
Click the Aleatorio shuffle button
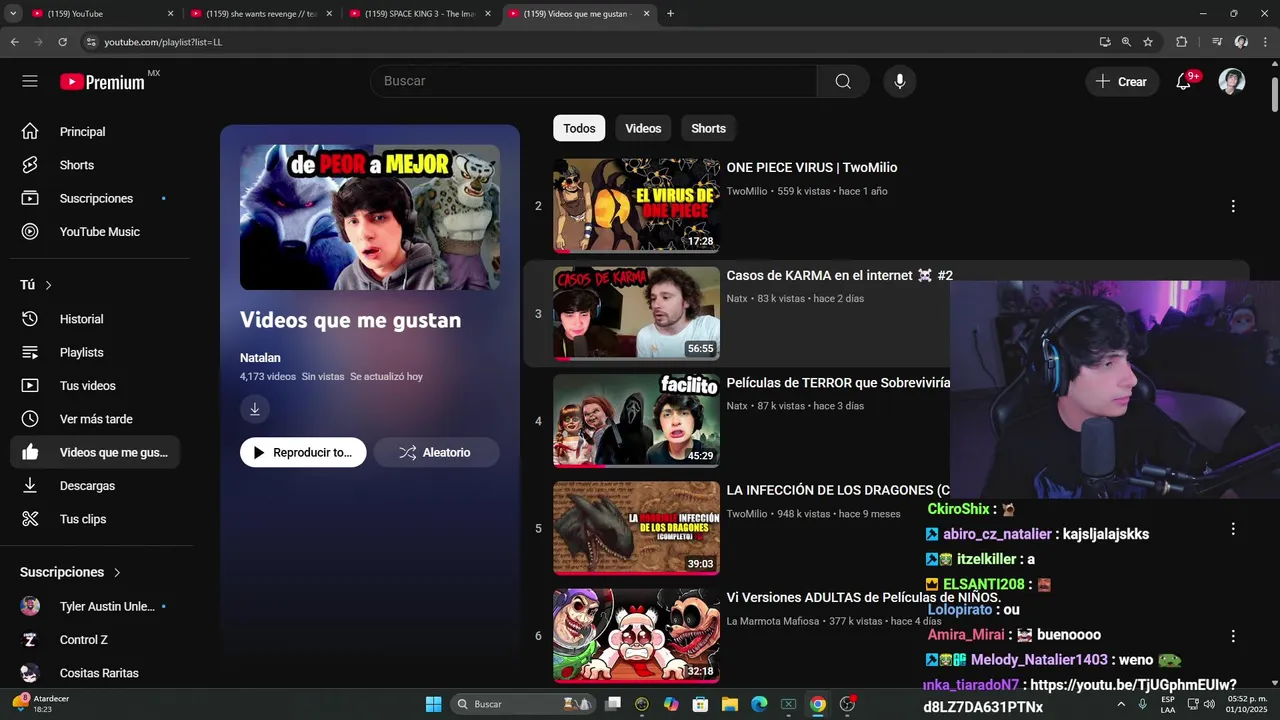pyautogui.click(x=436, y=452)
